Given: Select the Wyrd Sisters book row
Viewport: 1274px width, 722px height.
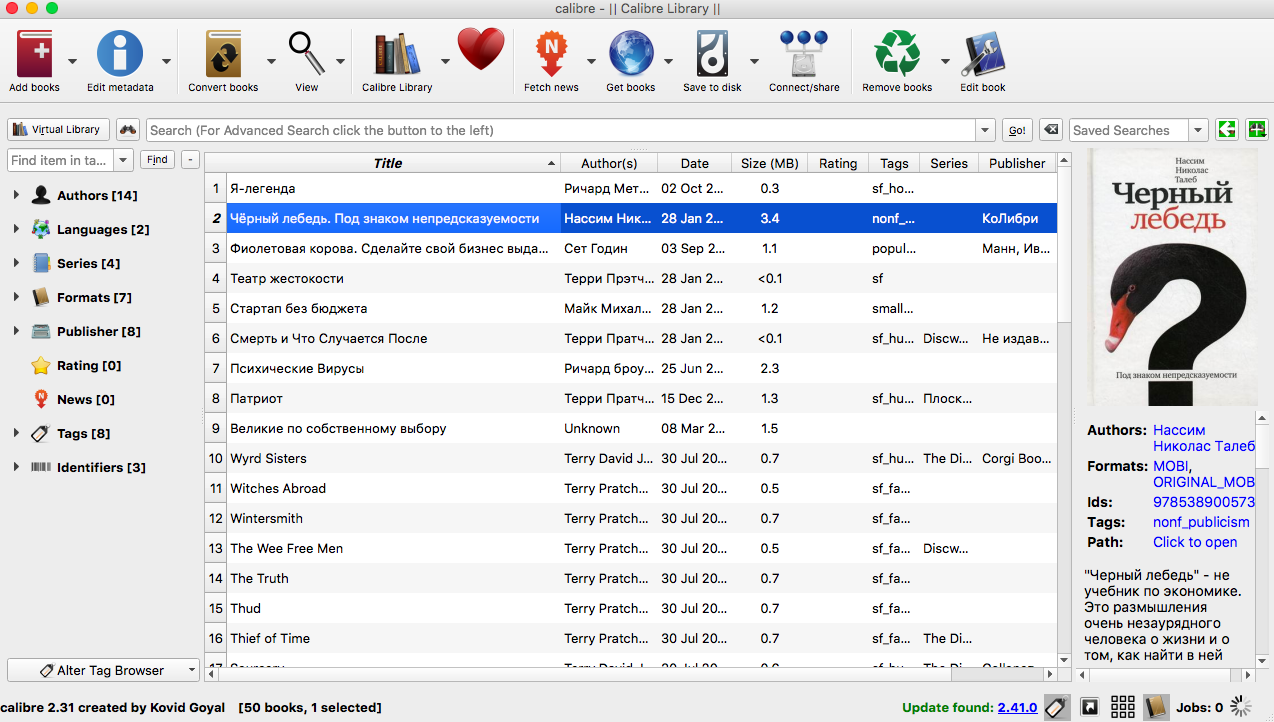Looking at the screenshot, I should (631, 458).
